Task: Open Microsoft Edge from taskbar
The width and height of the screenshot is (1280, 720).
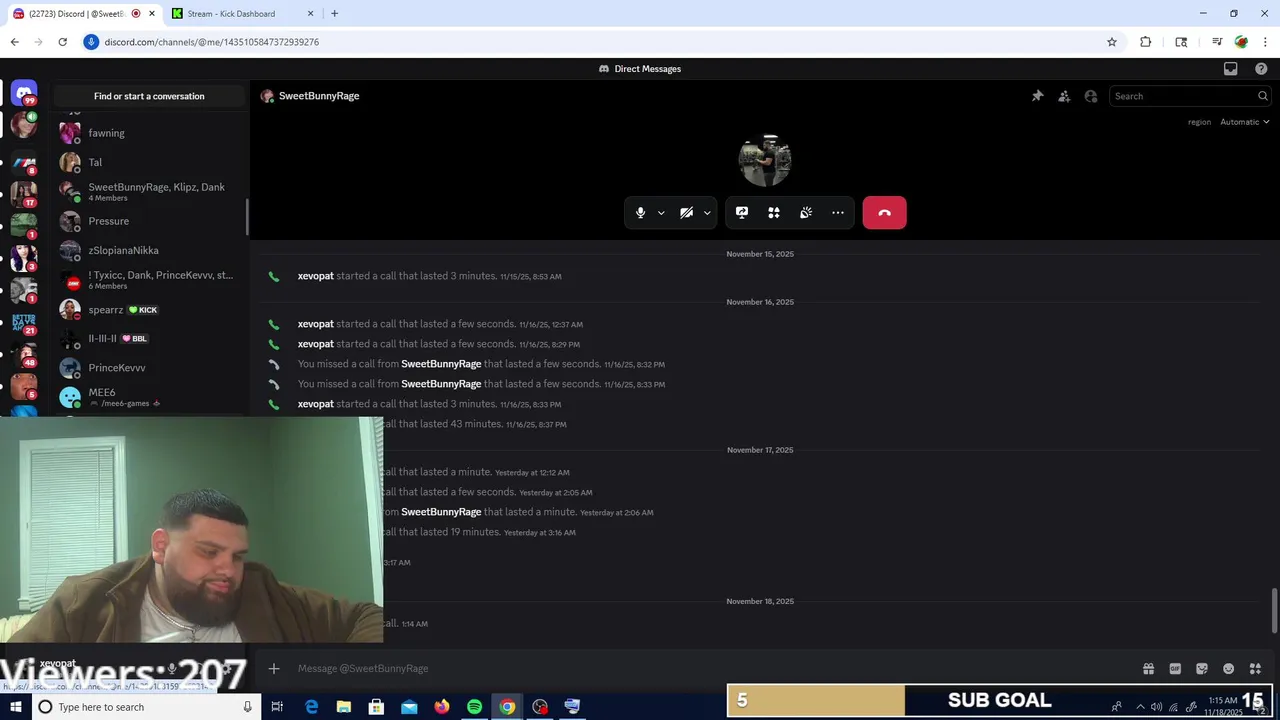Action: click(x=311, y=707)
